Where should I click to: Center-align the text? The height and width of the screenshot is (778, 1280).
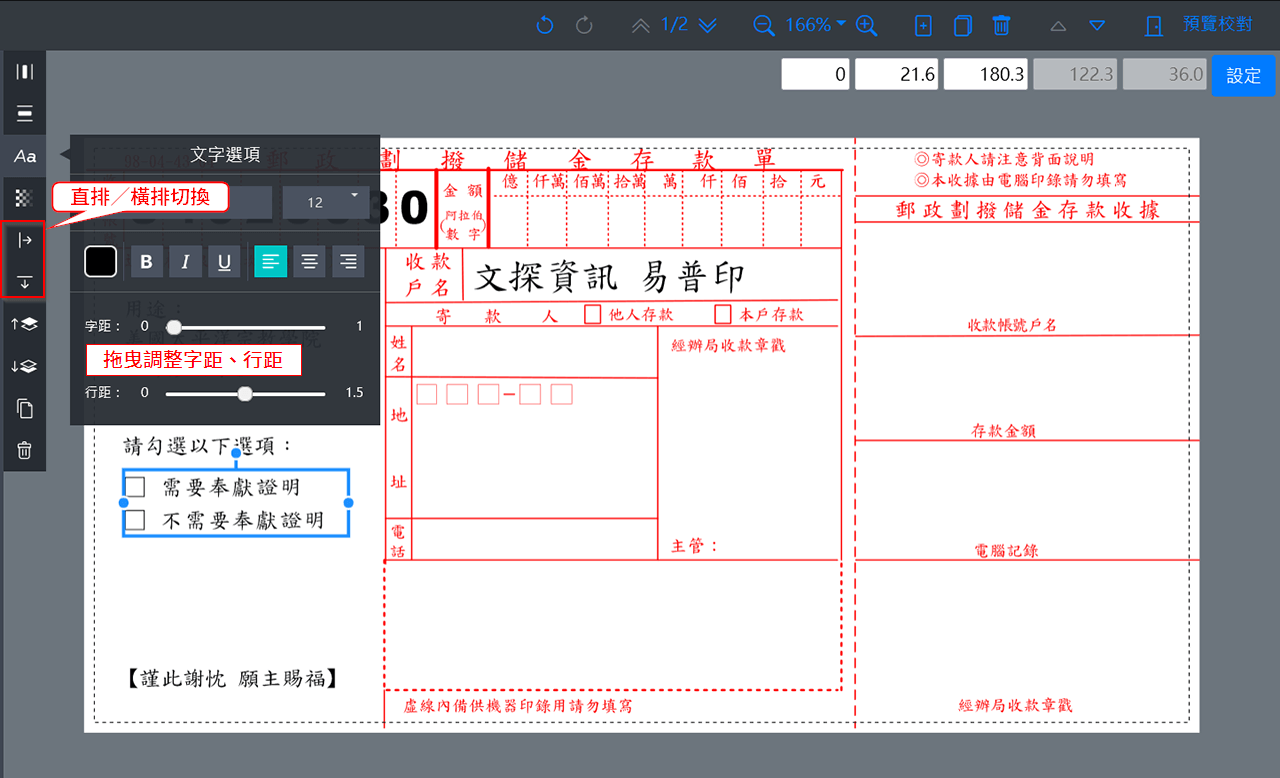pos(310,262)
